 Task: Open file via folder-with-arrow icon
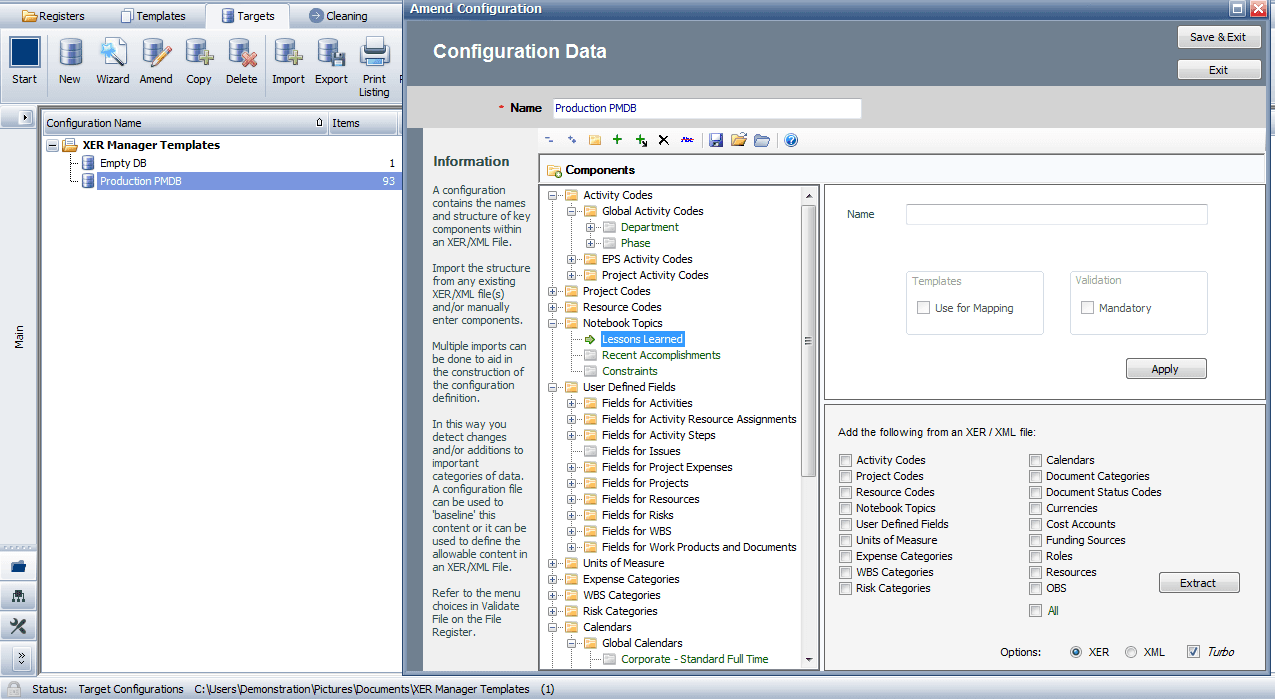click(x=739, y=141)
